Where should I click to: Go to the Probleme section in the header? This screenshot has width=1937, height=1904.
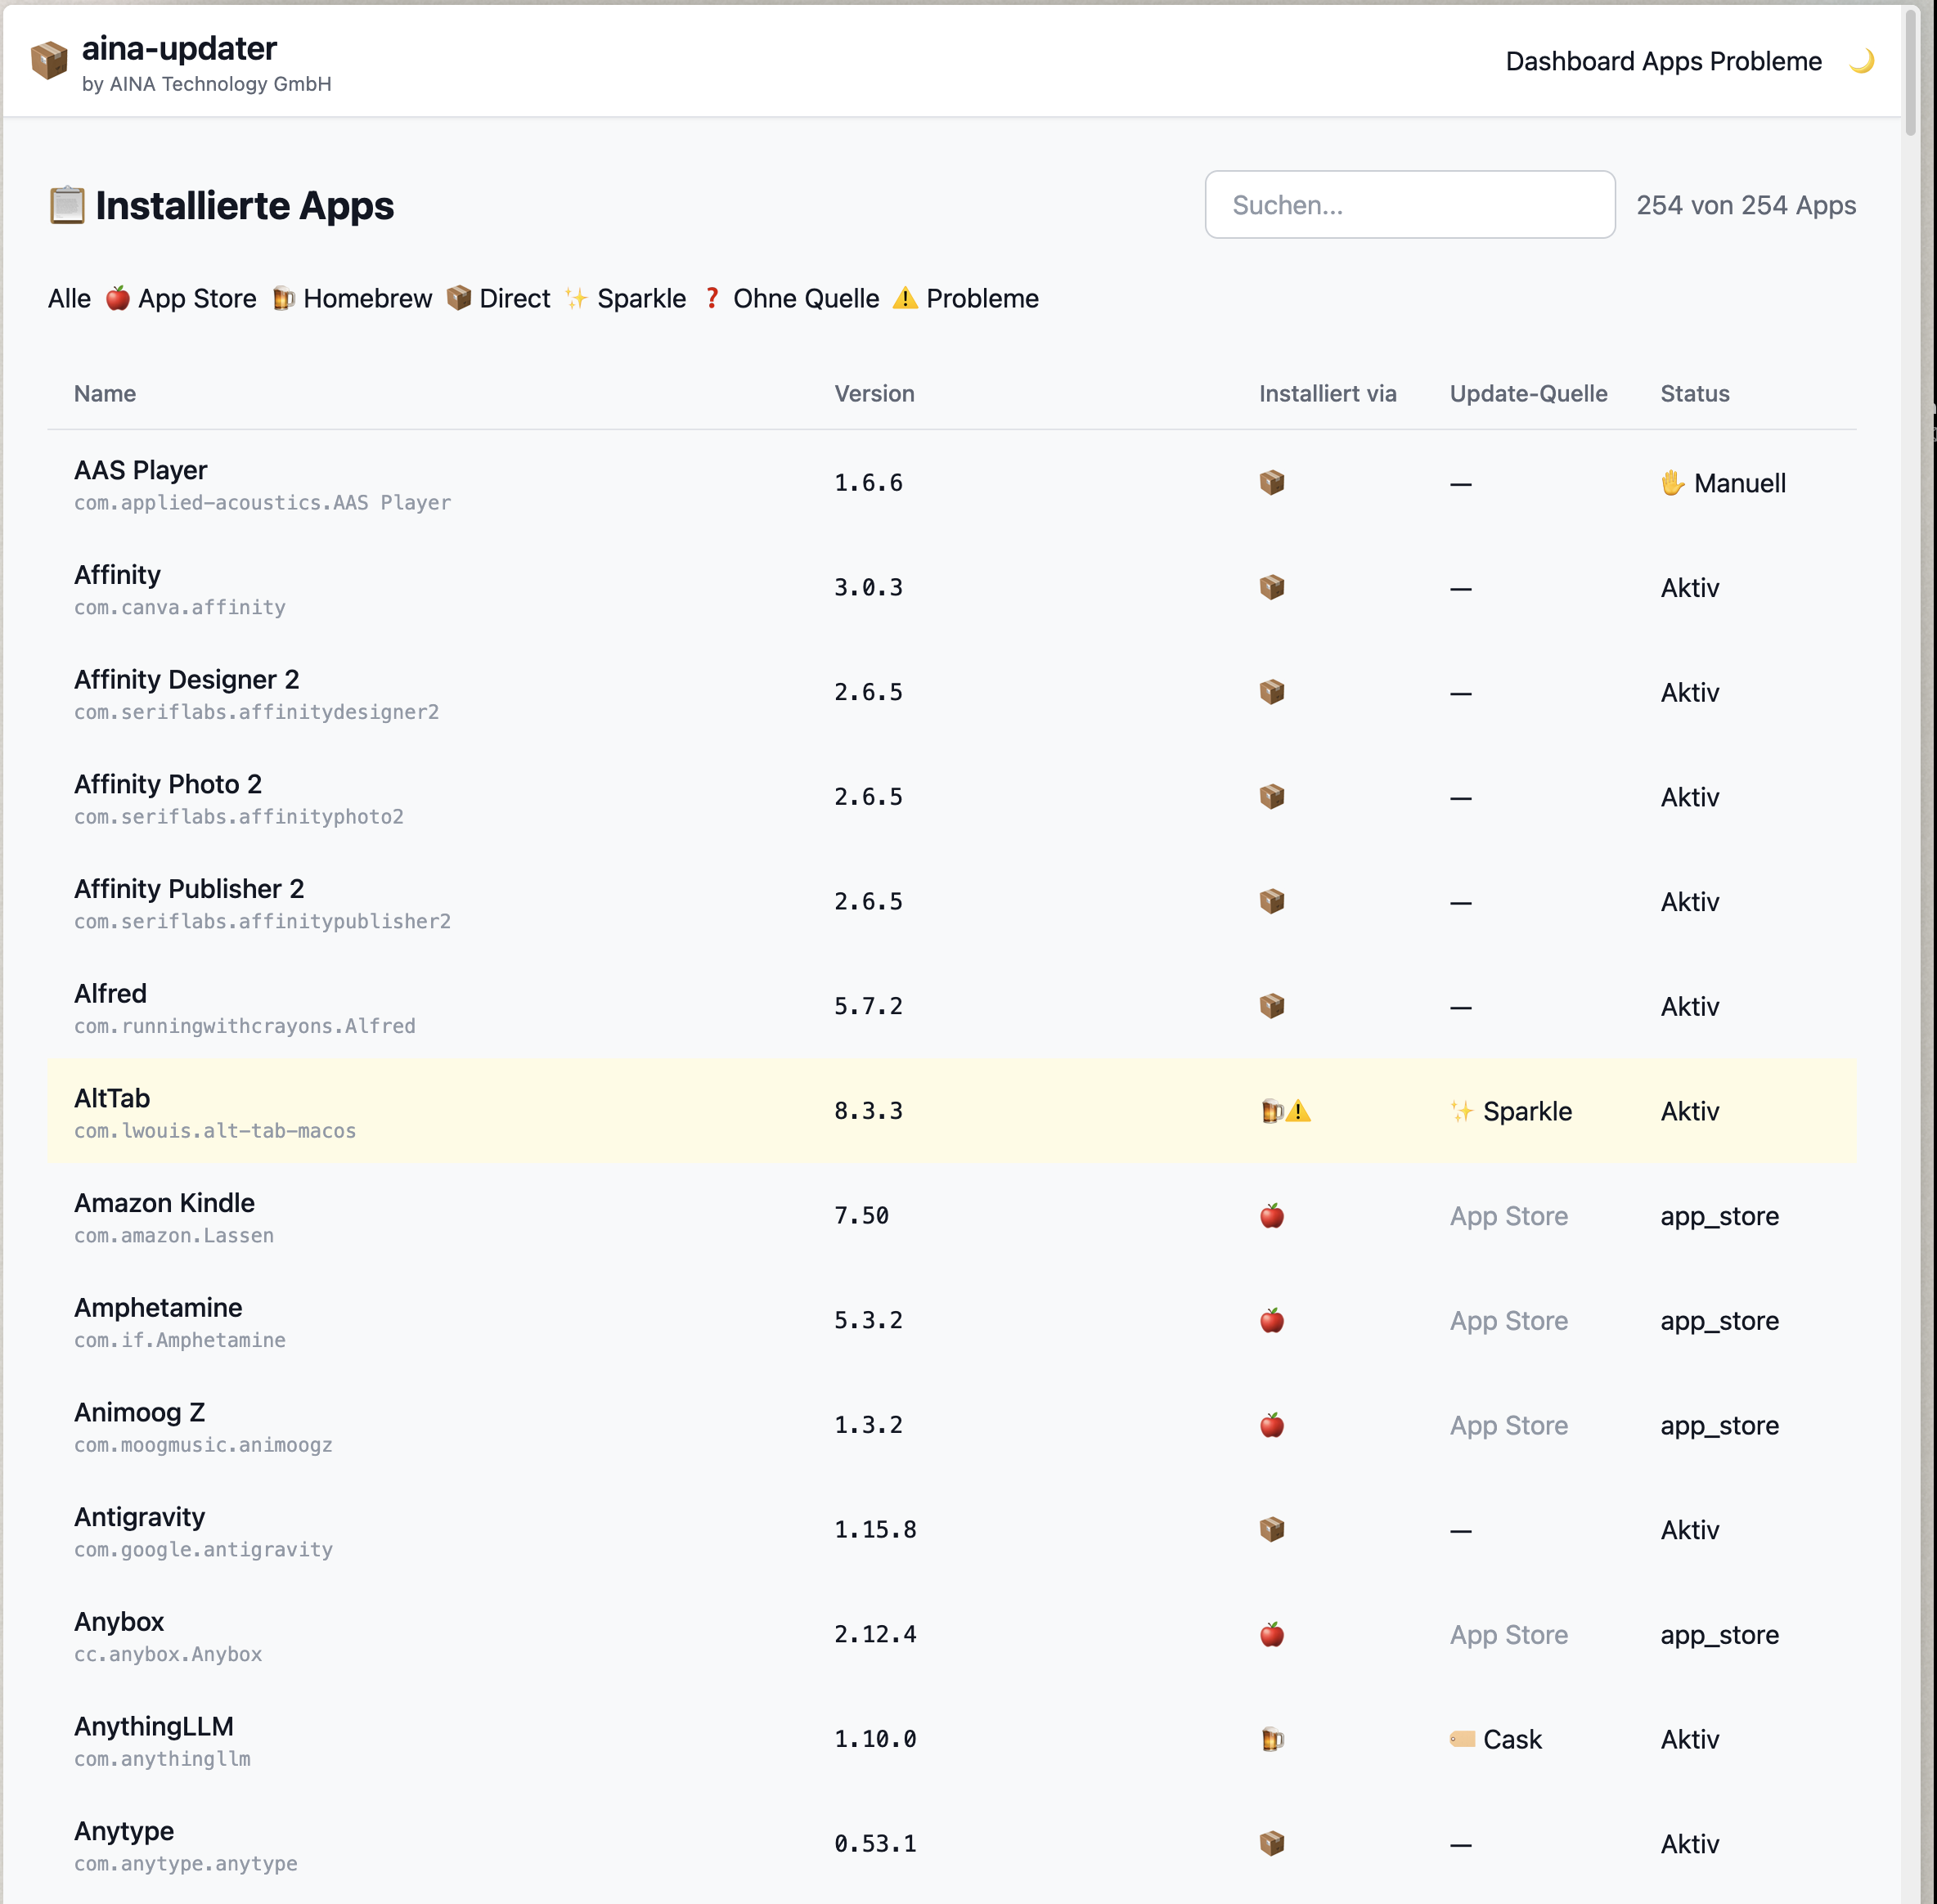[x=1768, y=61]
